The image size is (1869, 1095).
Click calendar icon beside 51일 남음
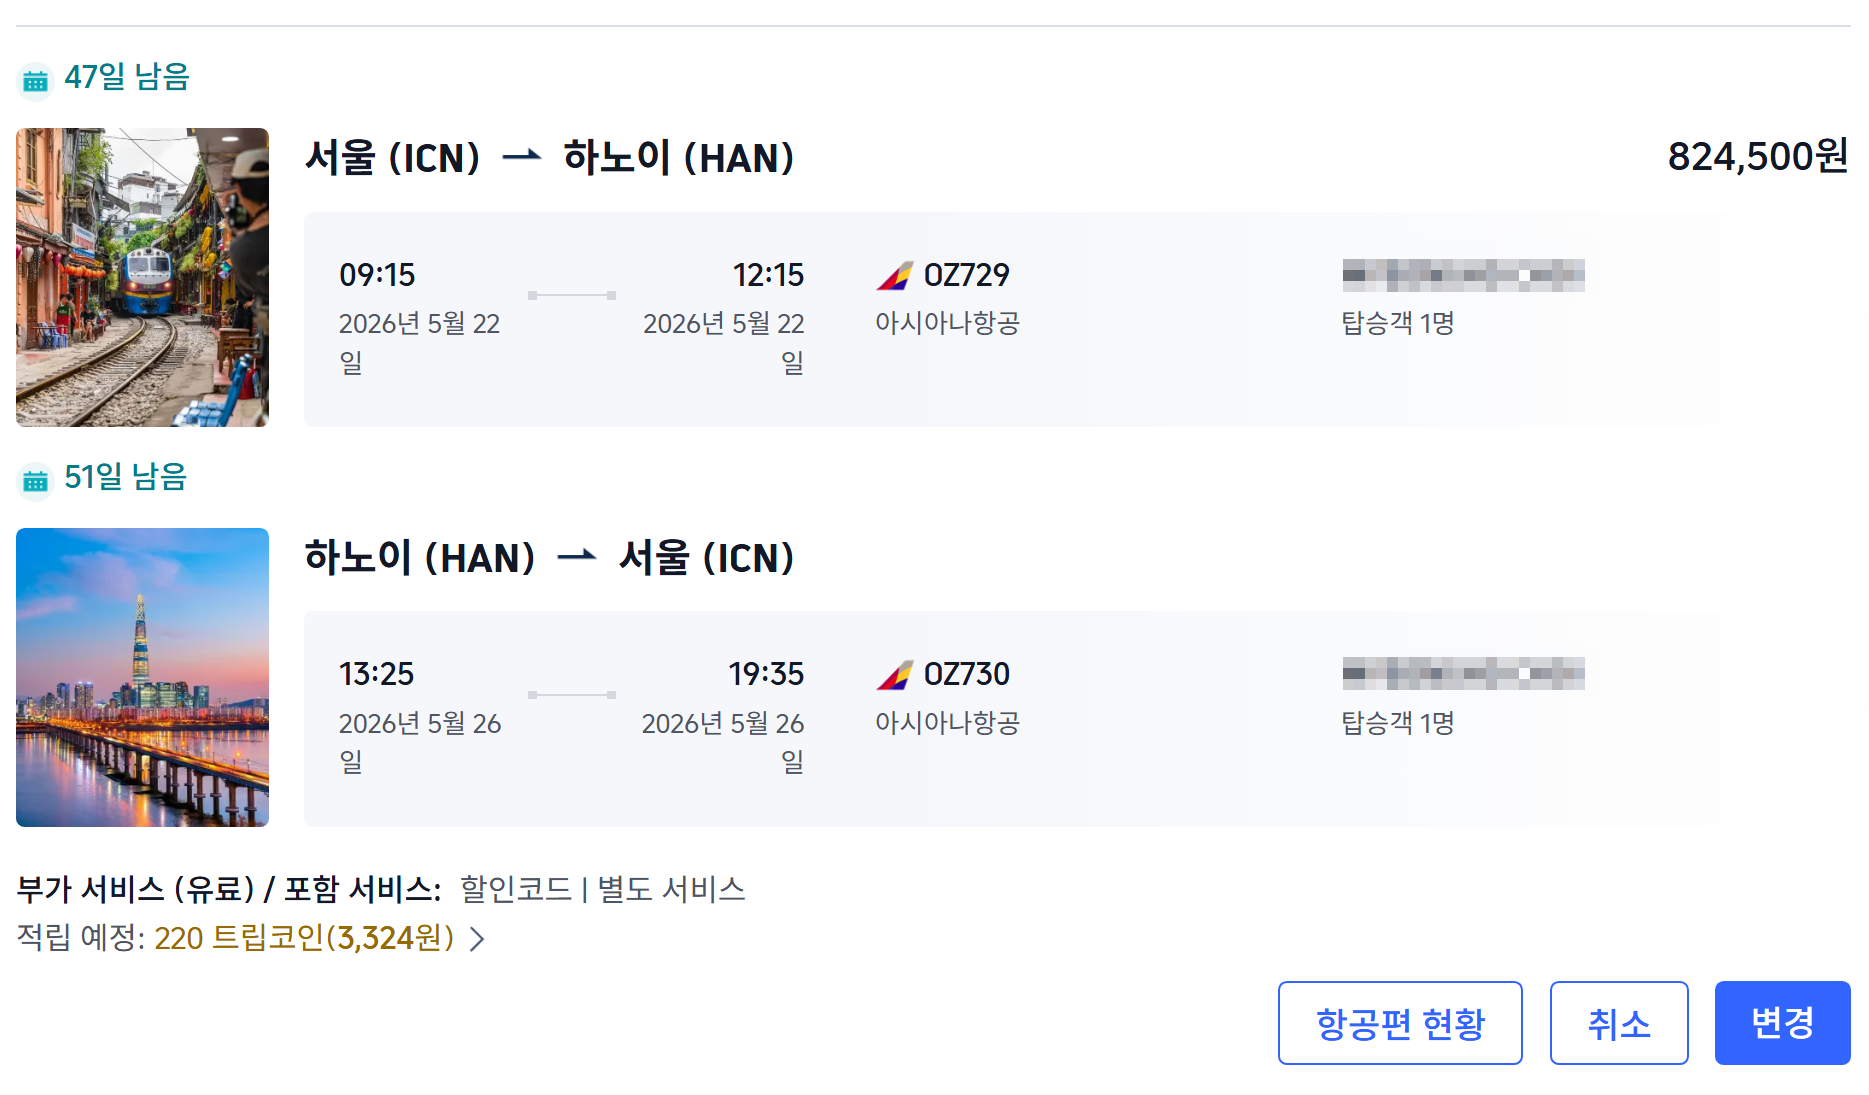[x=36, y=481]
